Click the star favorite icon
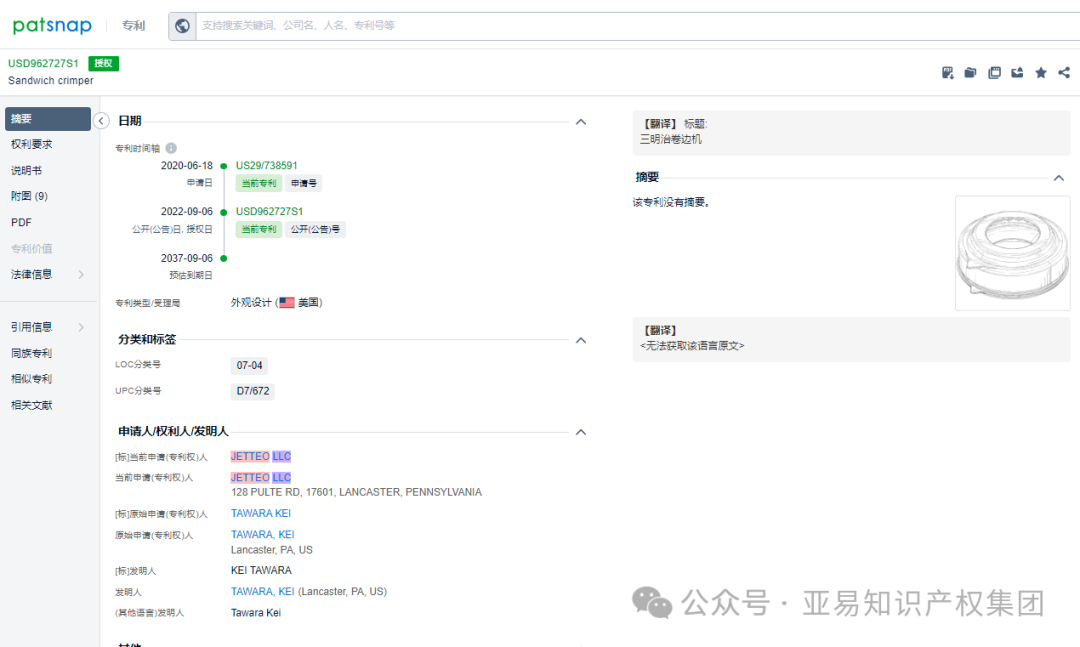 pos(1041,72)
